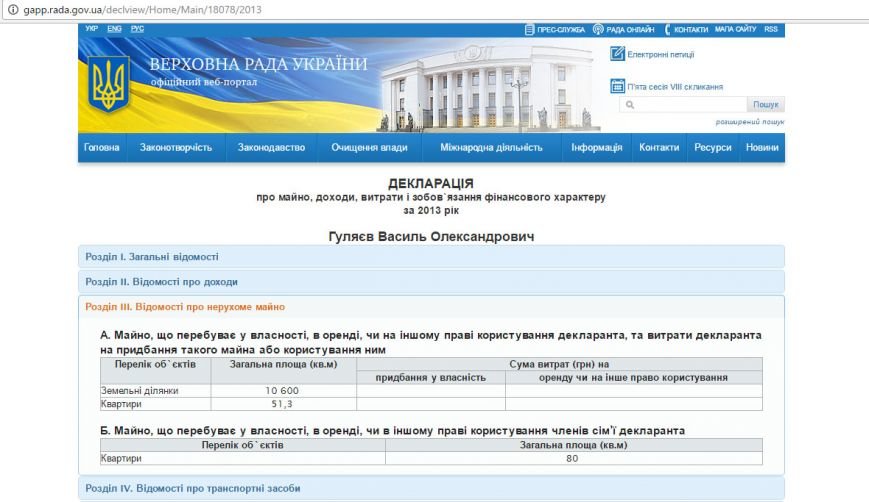
Task: Switch language to ENG
Action: [x=114, y=29]
